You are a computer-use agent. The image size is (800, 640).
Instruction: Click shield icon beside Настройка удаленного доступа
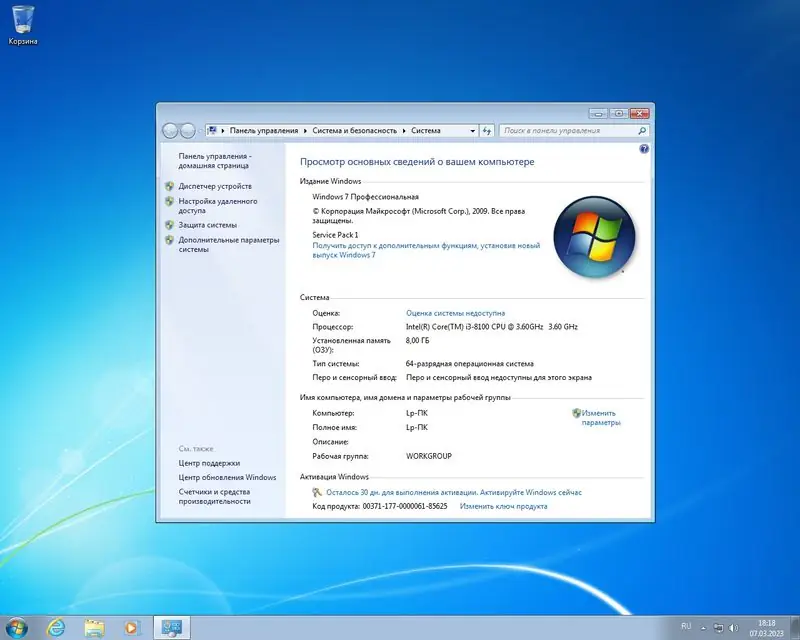tap(169, 202)
